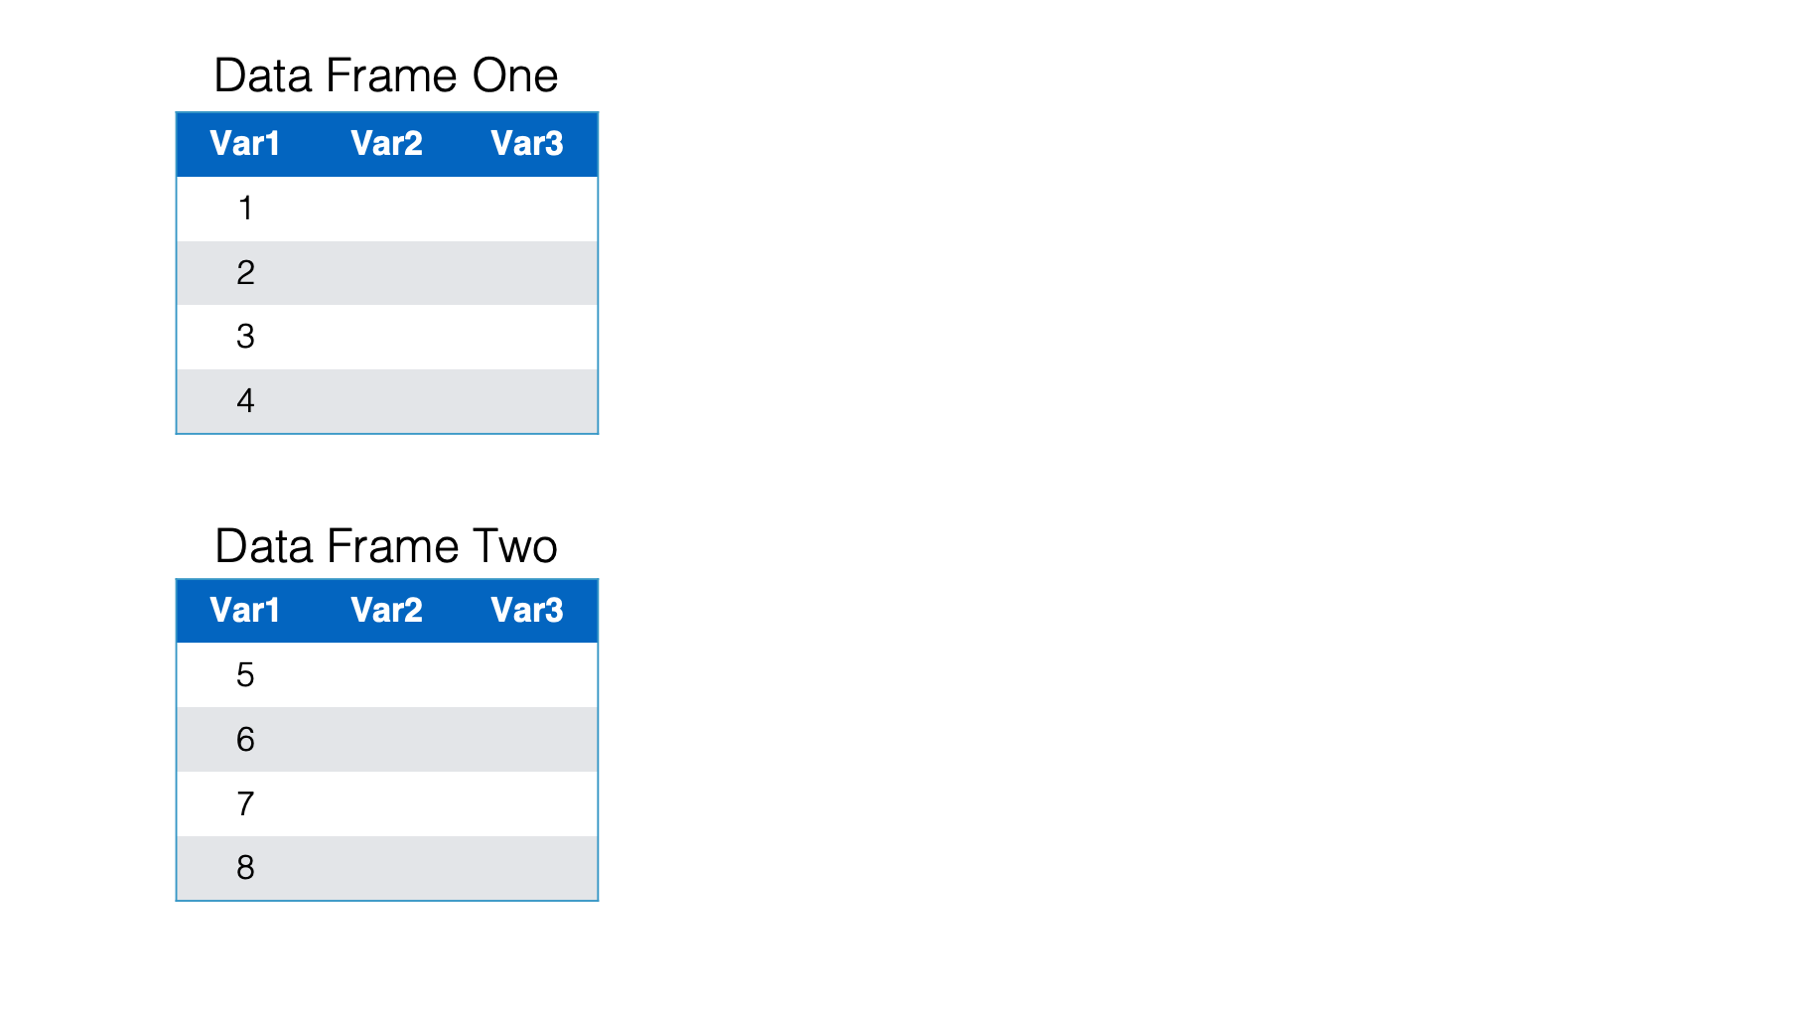Click the Data Frame Two title
This screenshot has width=1800, height=1013.
pyautogui.click(x=386, y=546)
